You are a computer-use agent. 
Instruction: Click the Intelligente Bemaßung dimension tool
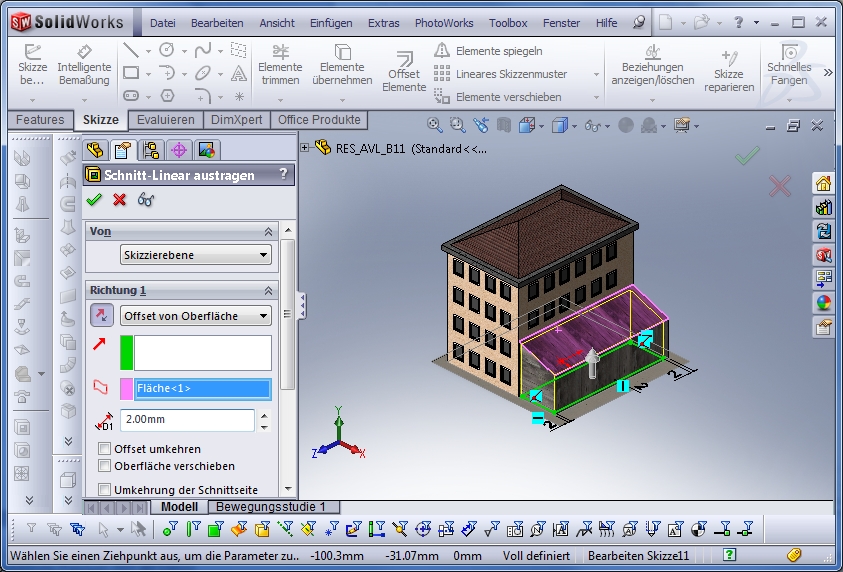coord(84,66)
